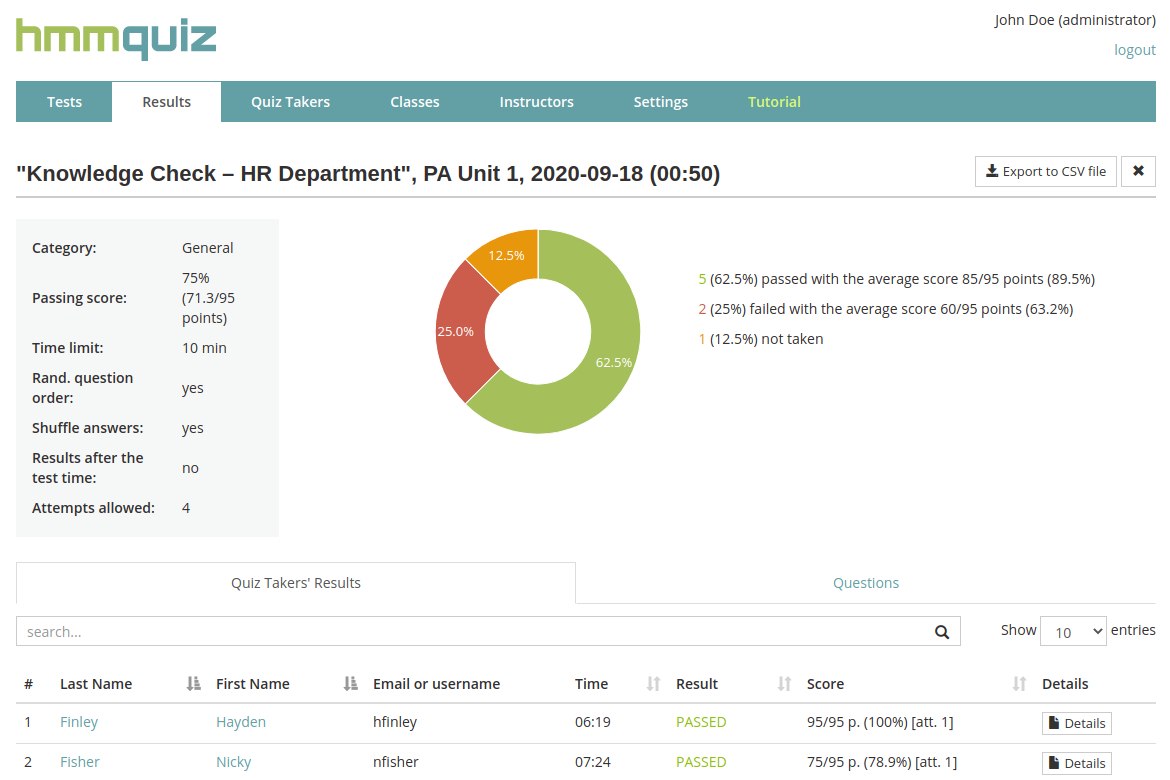
Task: Click the red 25.0% failed chart segment
Action: tap(456, 331)
